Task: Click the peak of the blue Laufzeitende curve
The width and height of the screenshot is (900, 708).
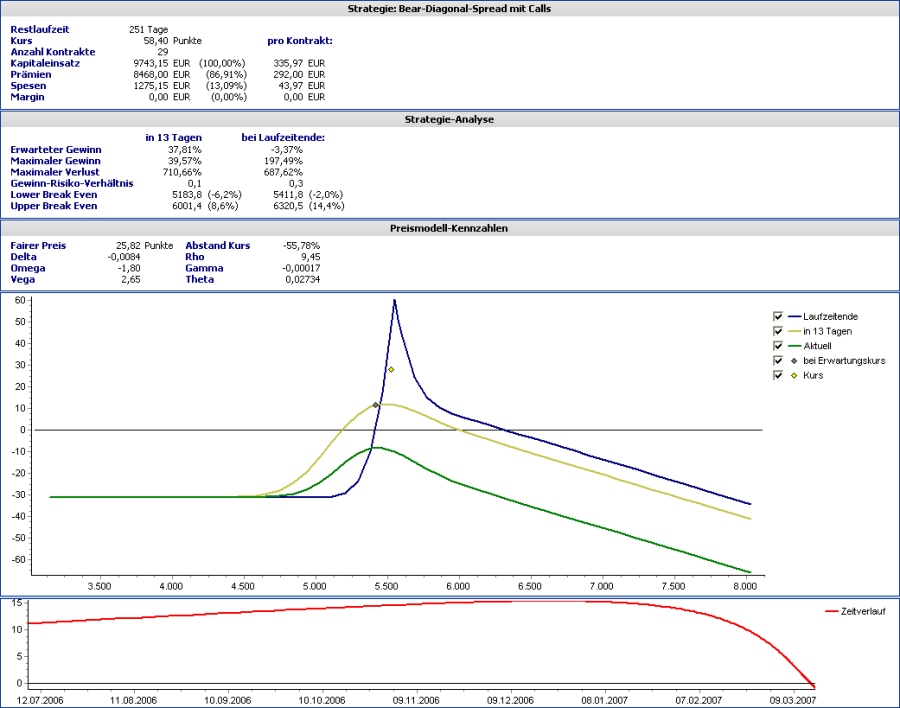Action: tap(395, 300)
